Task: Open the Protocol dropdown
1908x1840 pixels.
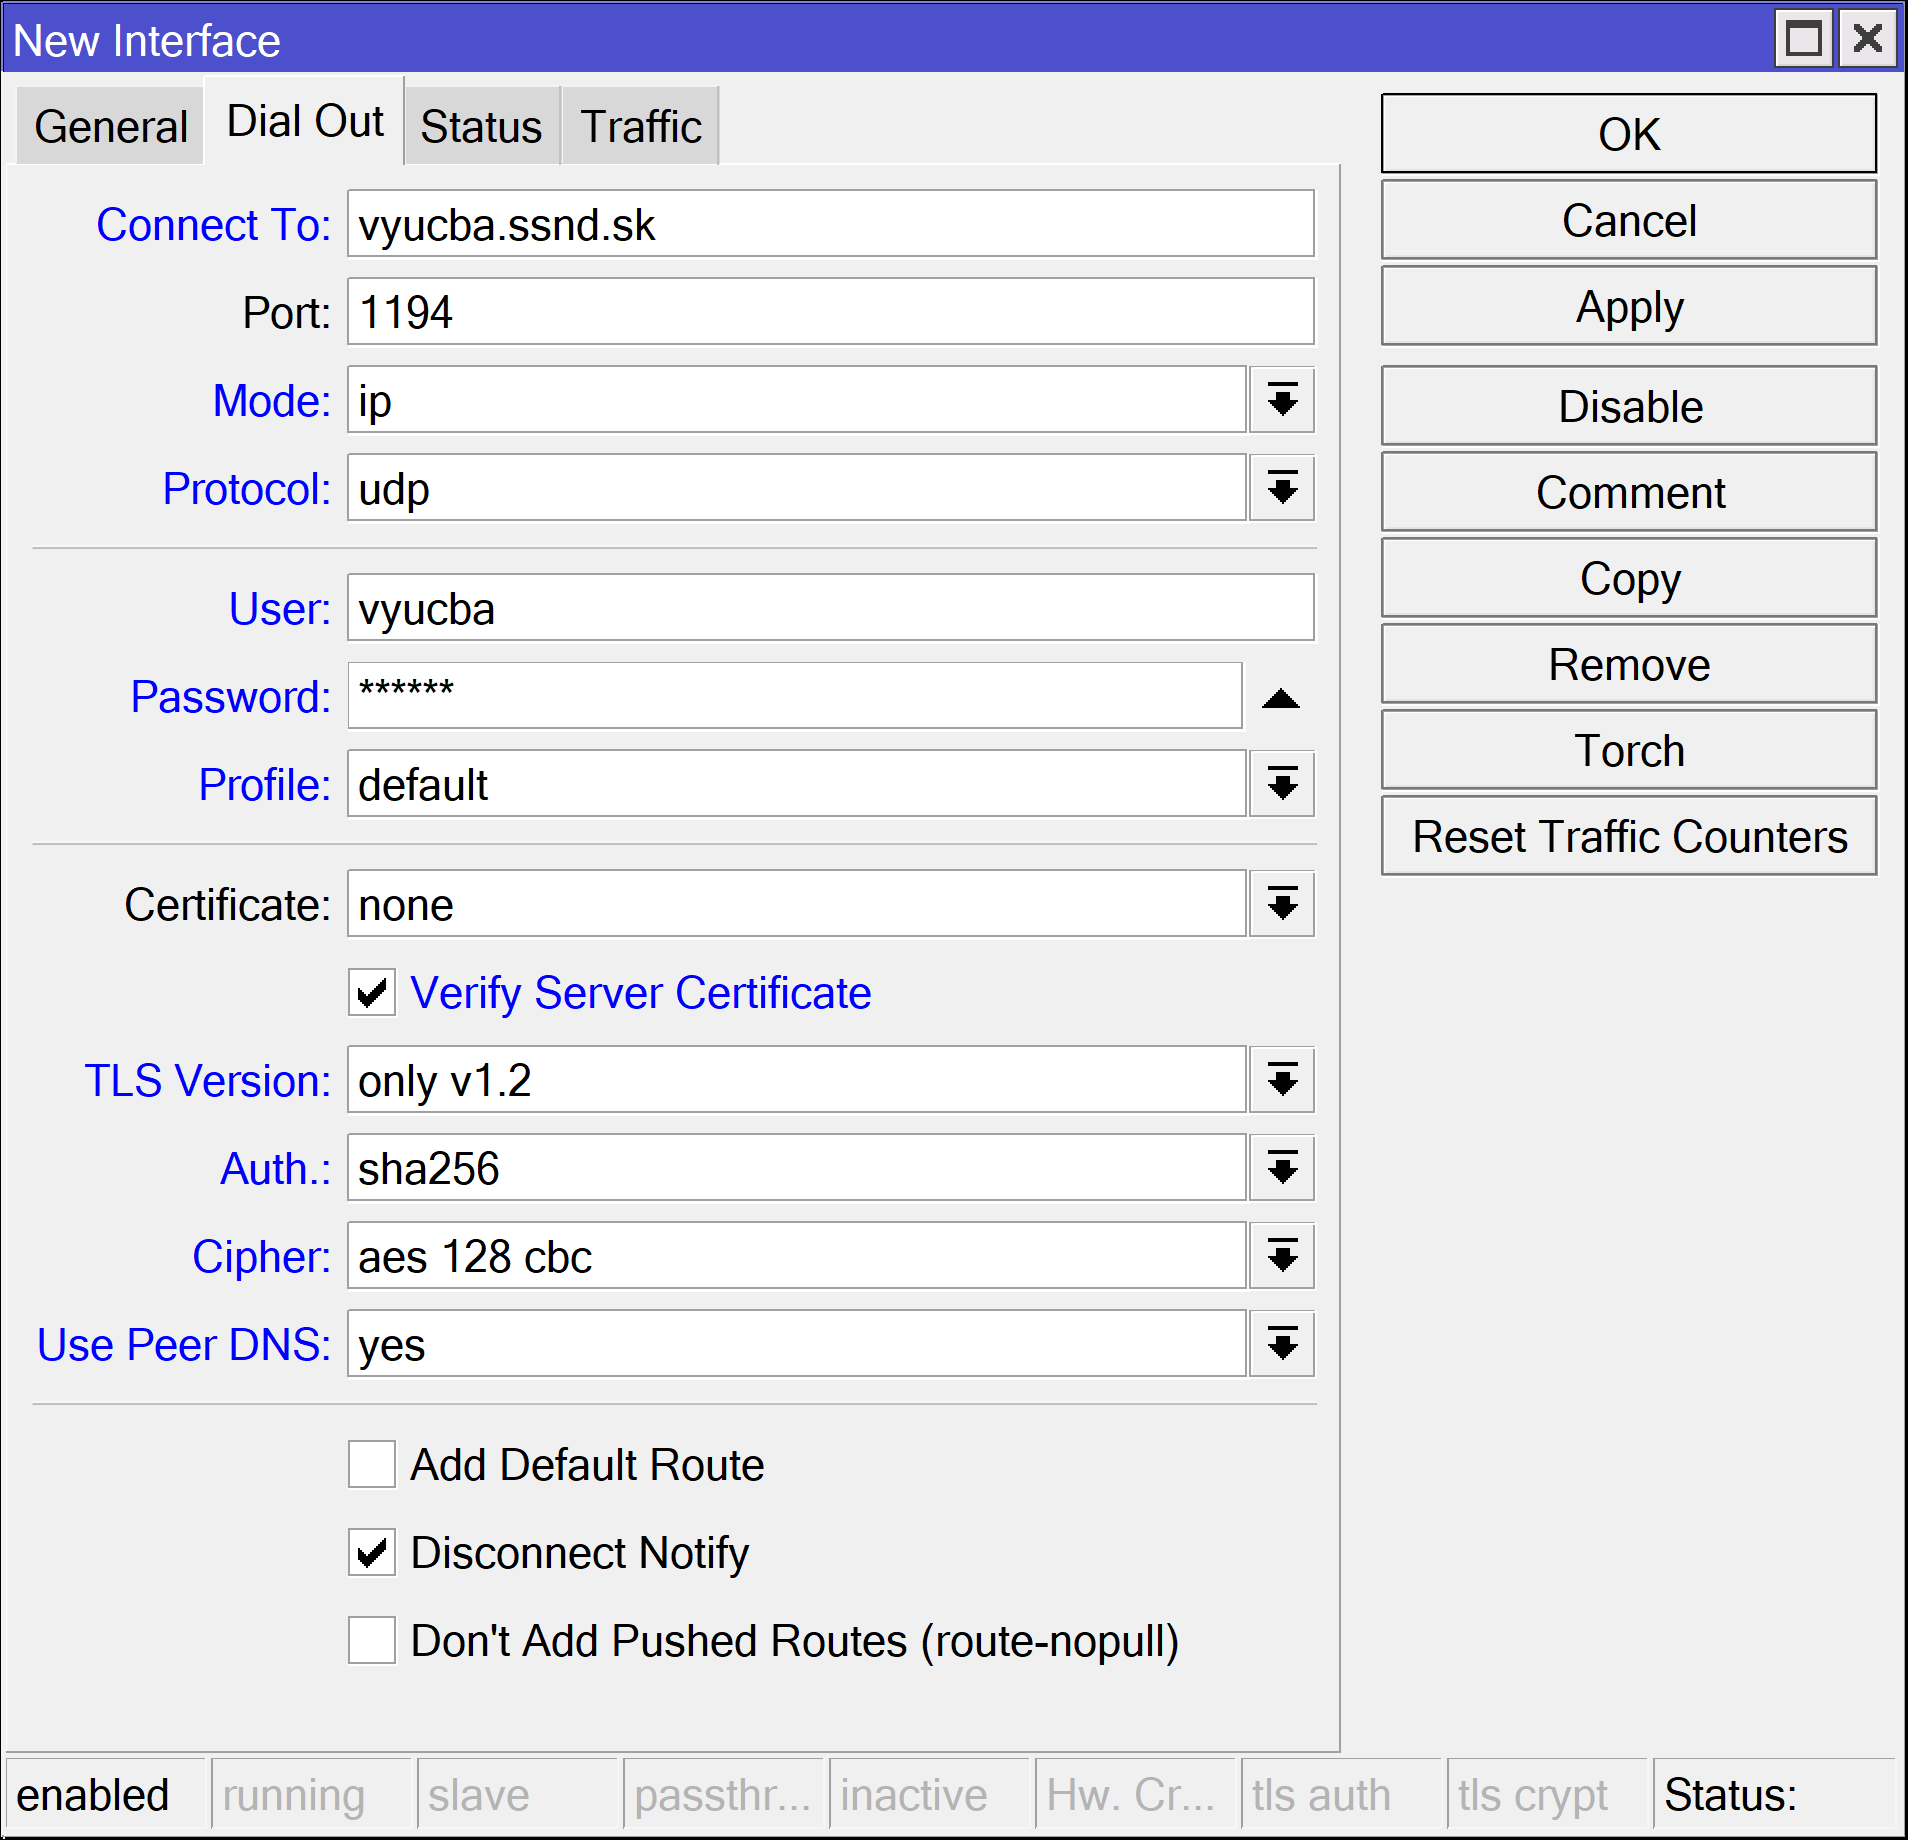Action: (1281, 488)
